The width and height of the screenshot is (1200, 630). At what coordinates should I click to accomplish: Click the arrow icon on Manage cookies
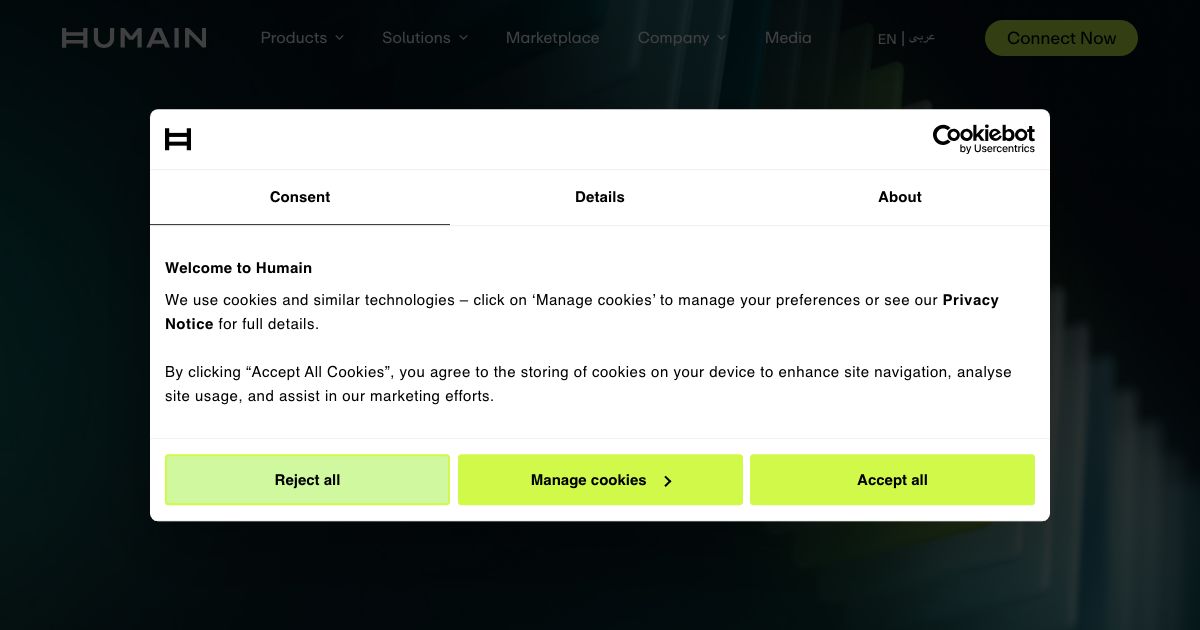668,481
